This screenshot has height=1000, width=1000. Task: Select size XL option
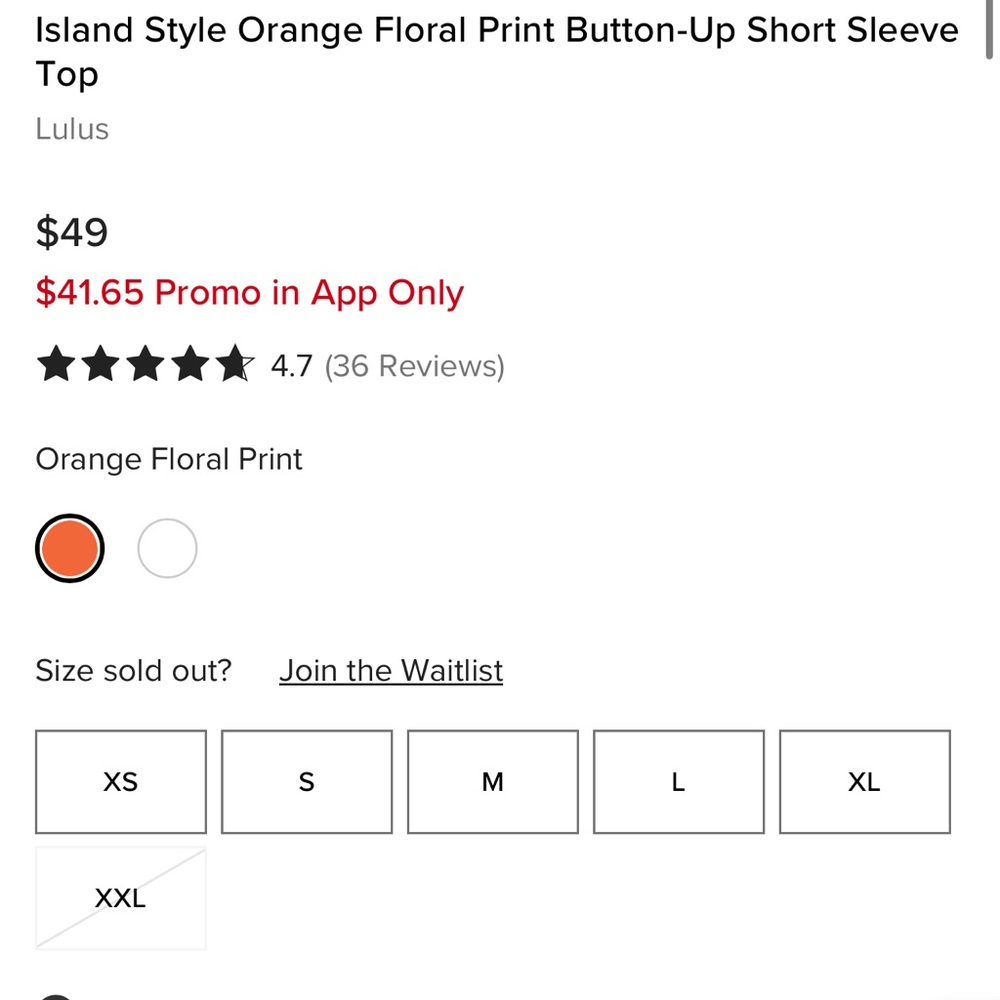[865, 782]
